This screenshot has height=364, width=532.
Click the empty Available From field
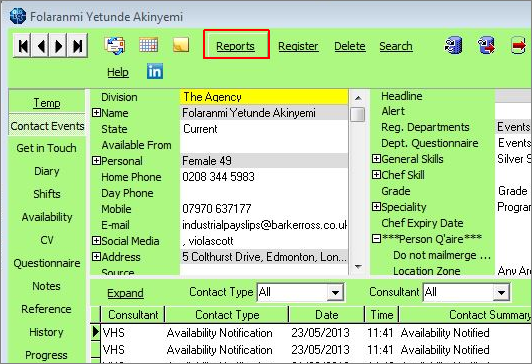(264, 145)
